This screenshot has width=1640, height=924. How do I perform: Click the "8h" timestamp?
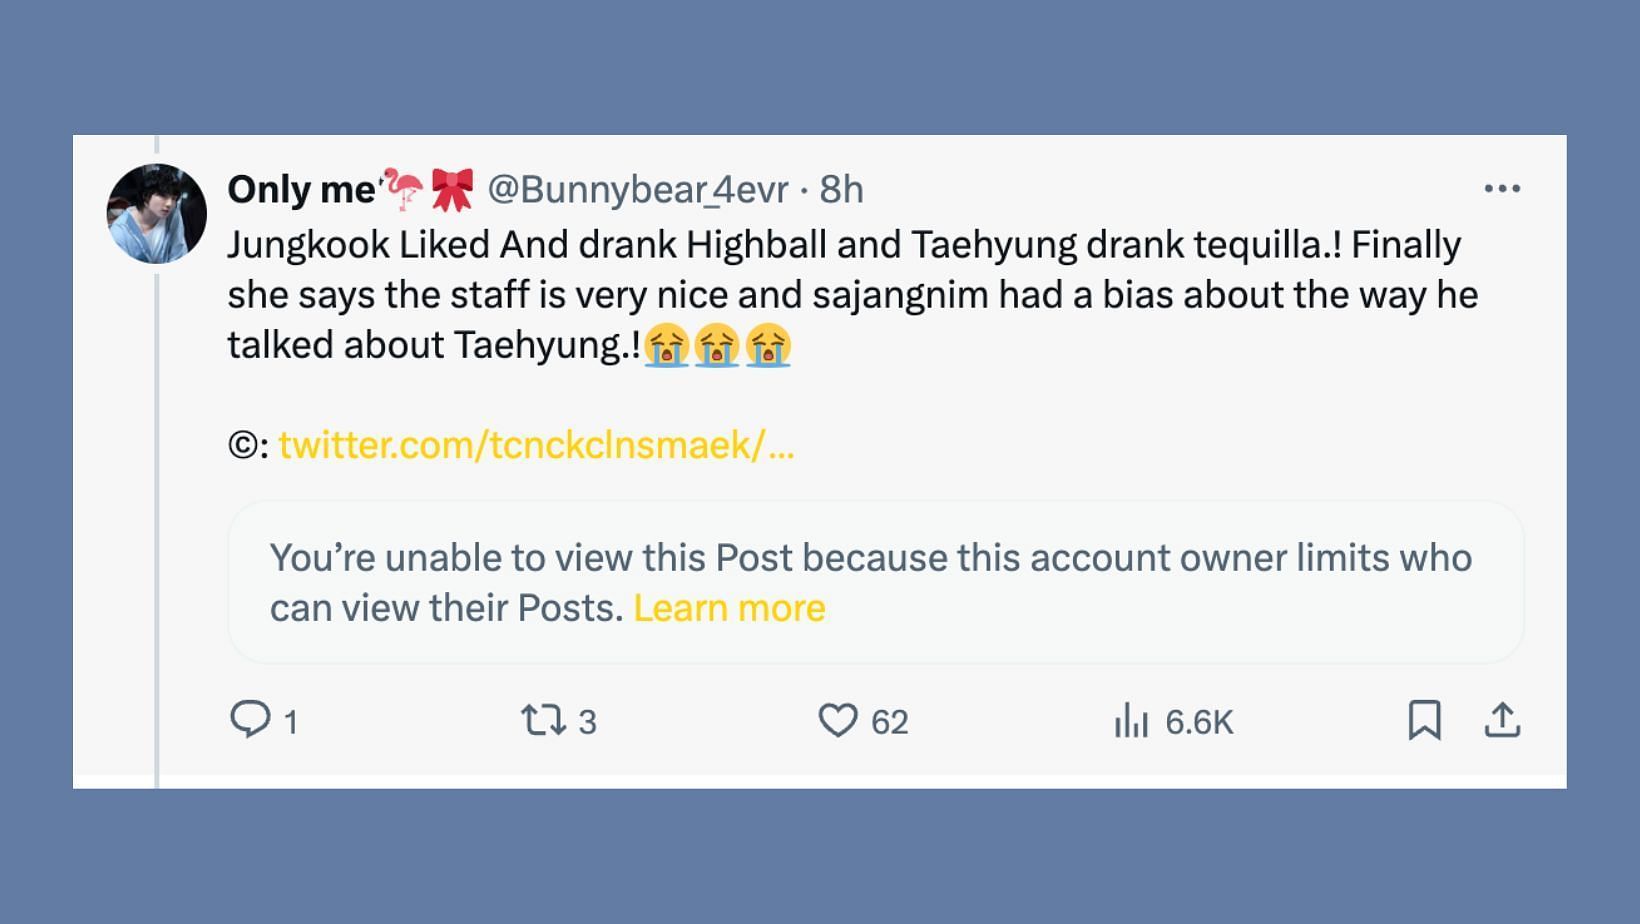841,189
